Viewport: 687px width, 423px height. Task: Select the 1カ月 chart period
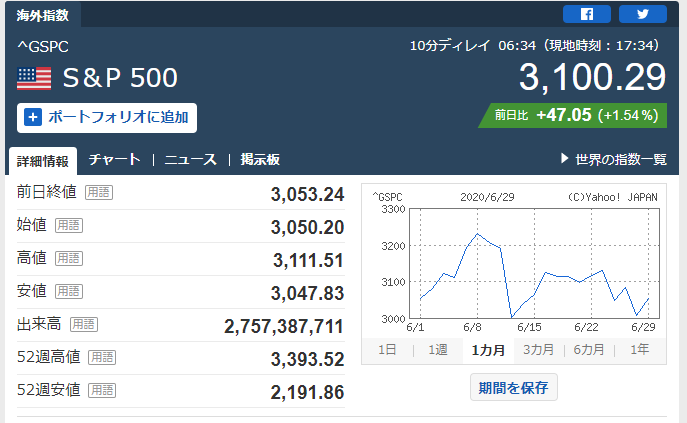(488, 350)
